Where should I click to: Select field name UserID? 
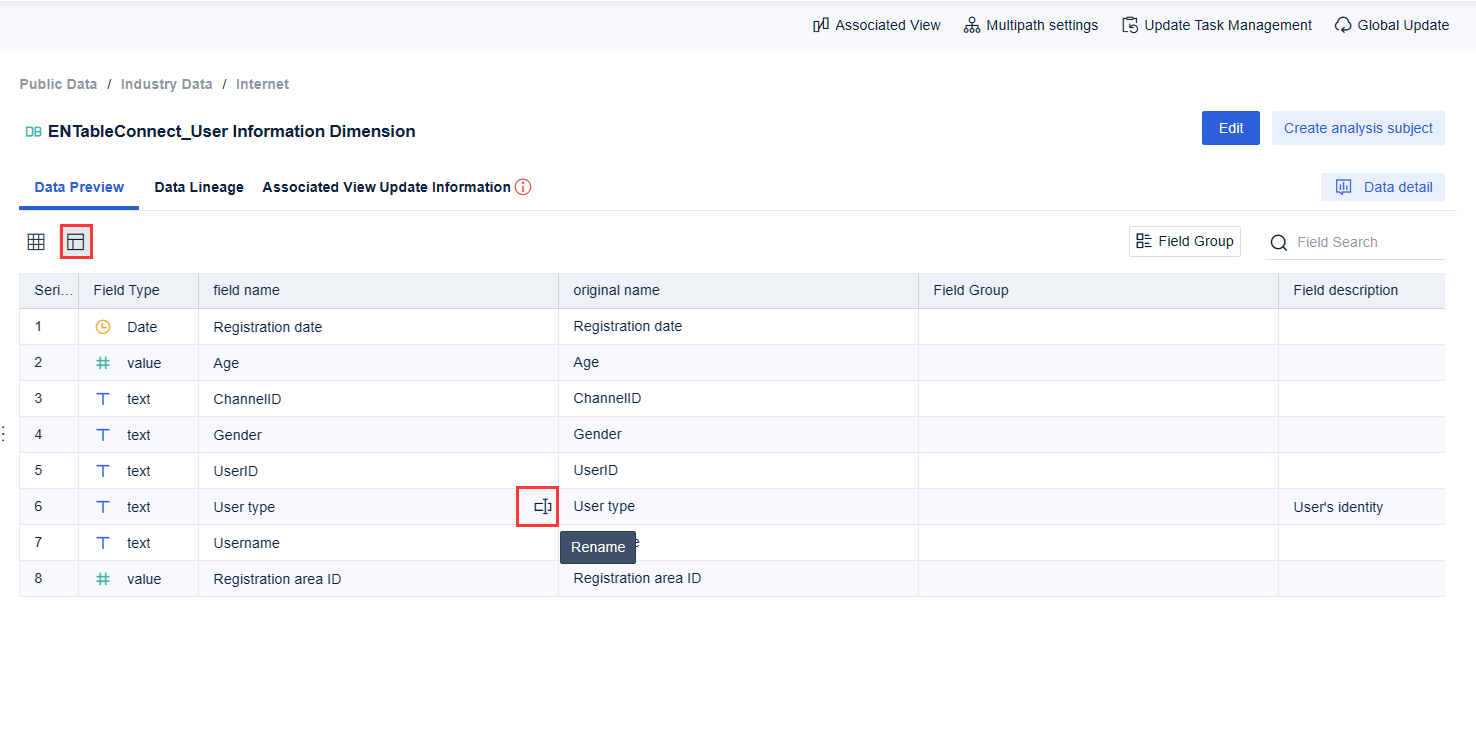pyautogui.click(x=235, y=471)
